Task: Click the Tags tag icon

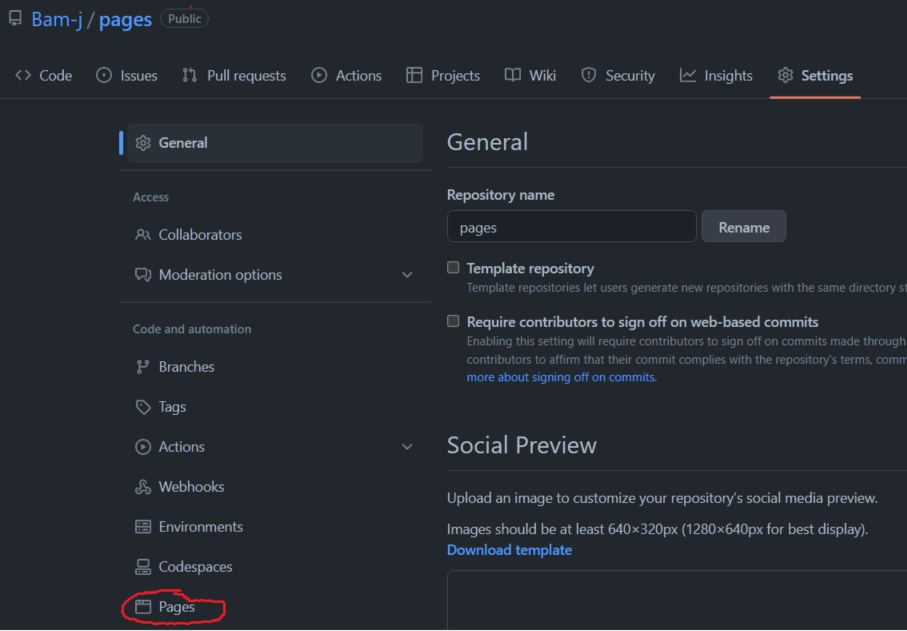Action: pos(143,407)
